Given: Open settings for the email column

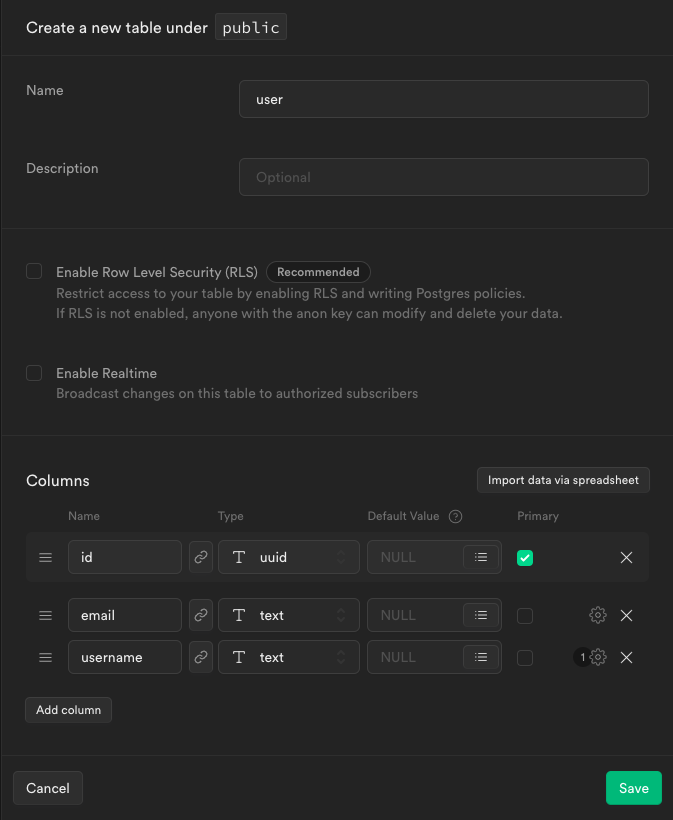Looking at the screenshot, I should point(598,615).
